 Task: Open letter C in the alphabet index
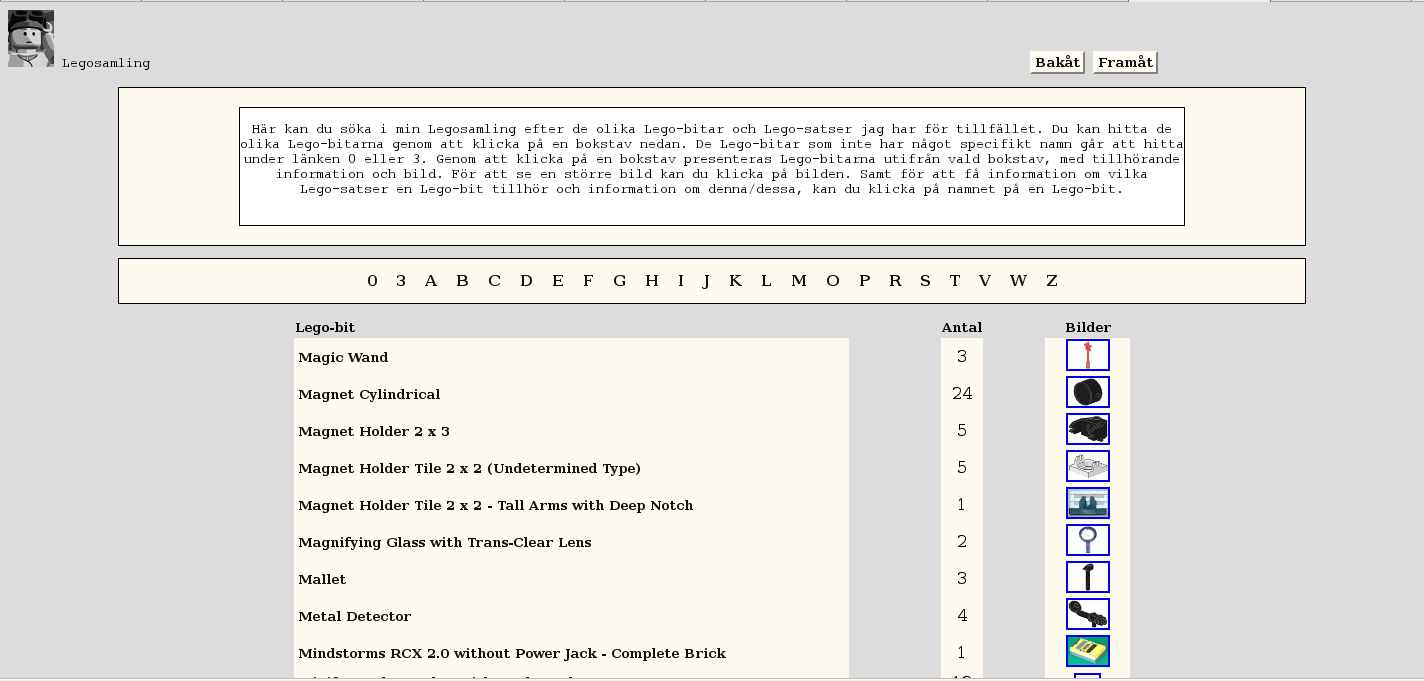tap(494, 281)
